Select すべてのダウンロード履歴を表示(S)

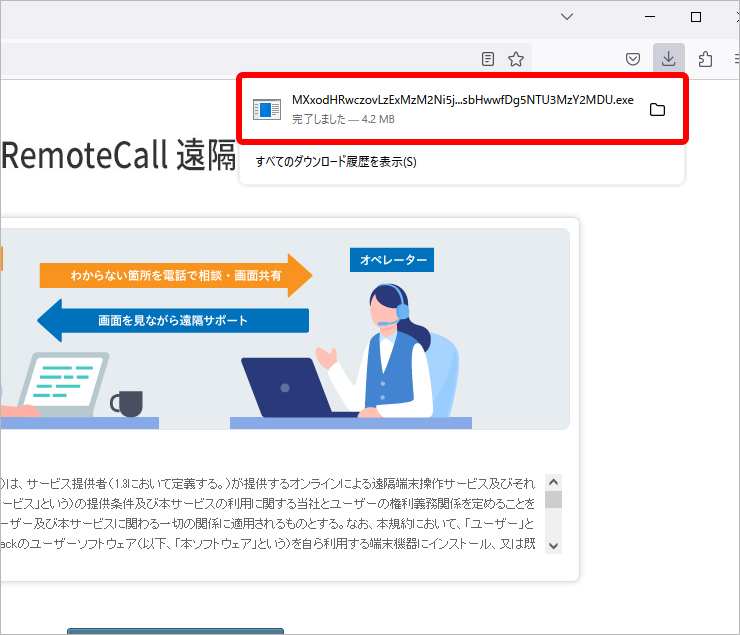click(336, 161)
